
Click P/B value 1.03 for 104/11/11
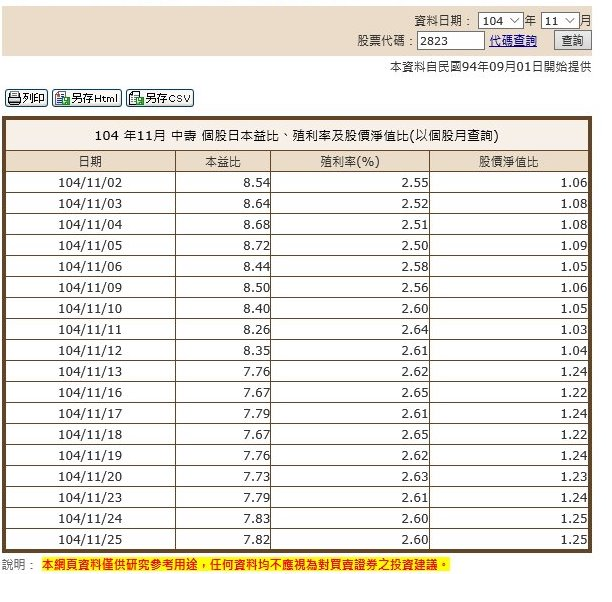(x=574, y=329)
